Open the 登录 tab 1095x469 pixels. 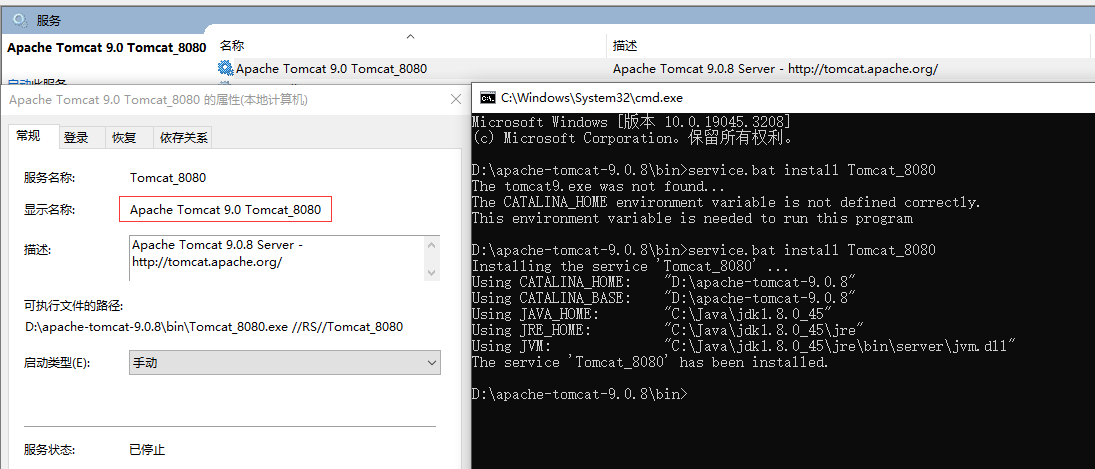click(x=76, y=138)
